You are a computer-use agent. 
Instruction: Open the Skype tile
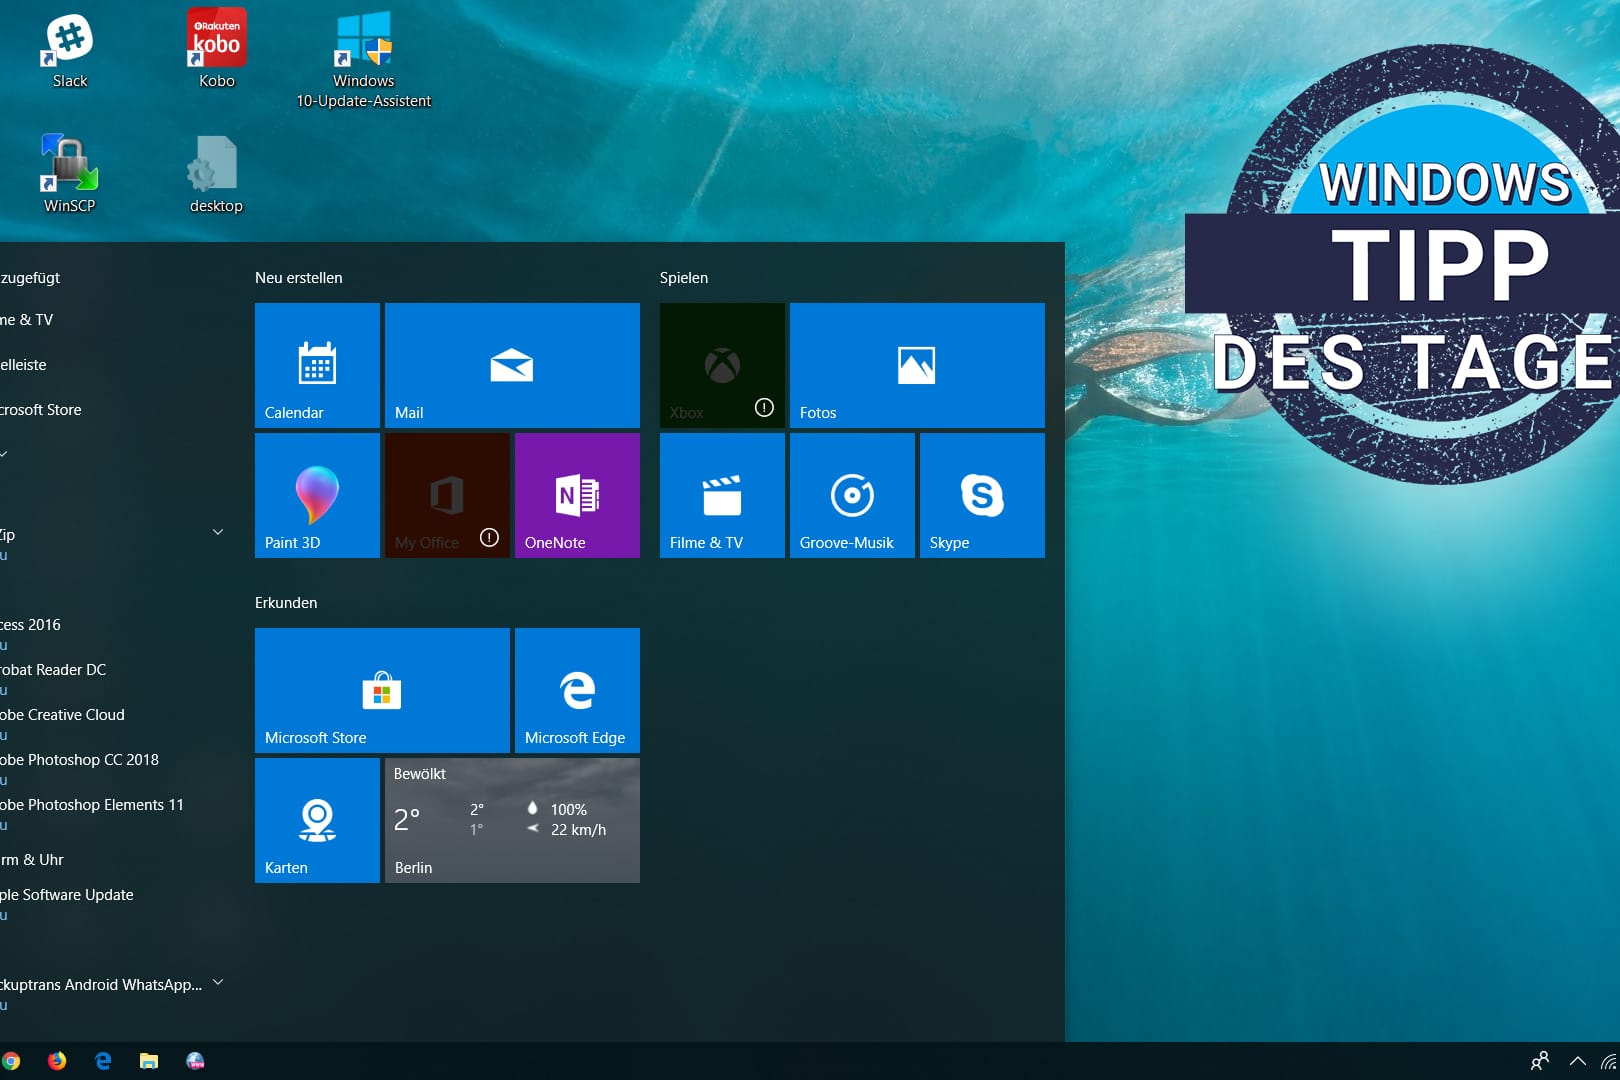click(x=982, y=495)
